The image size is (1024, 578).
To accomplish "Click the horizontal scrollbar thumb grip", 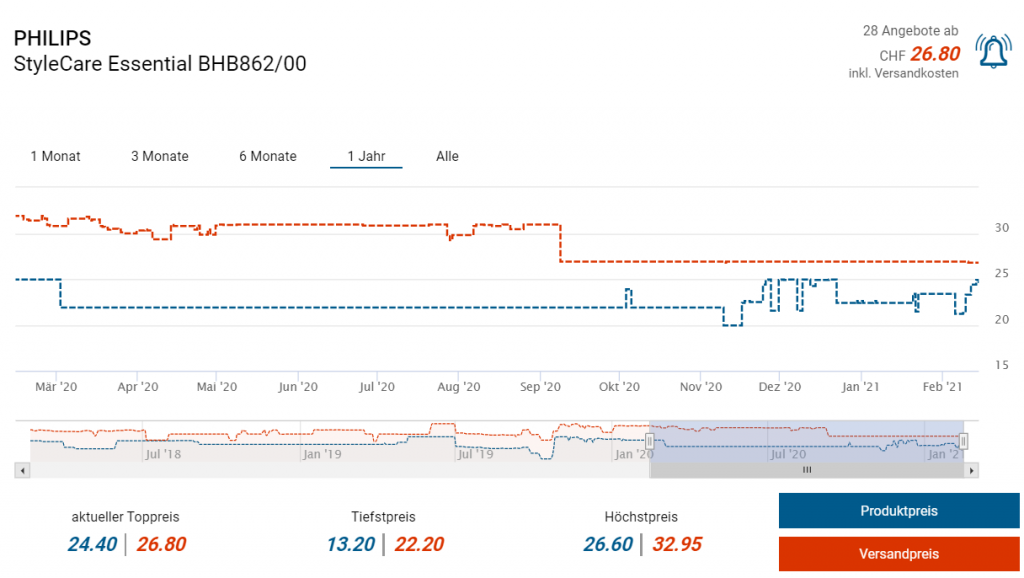I will click(x=807, y=470).
